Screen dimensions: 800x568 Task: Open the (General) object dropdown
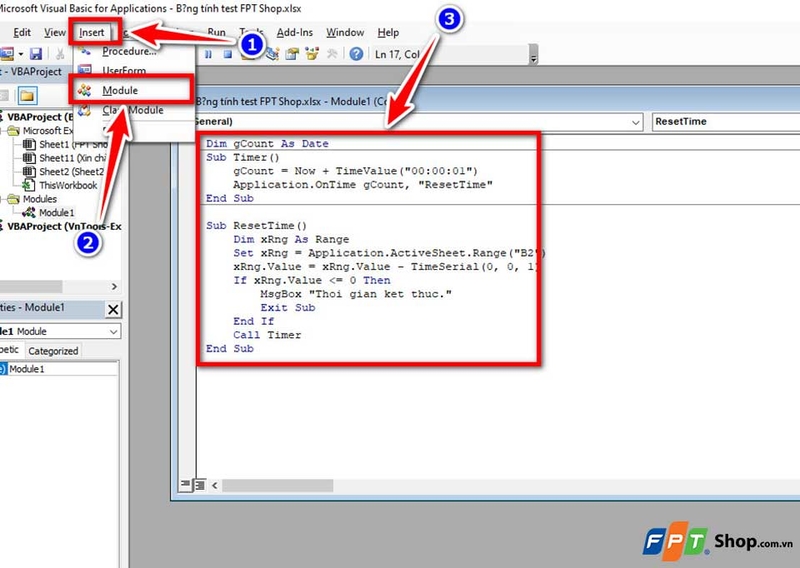636,122
